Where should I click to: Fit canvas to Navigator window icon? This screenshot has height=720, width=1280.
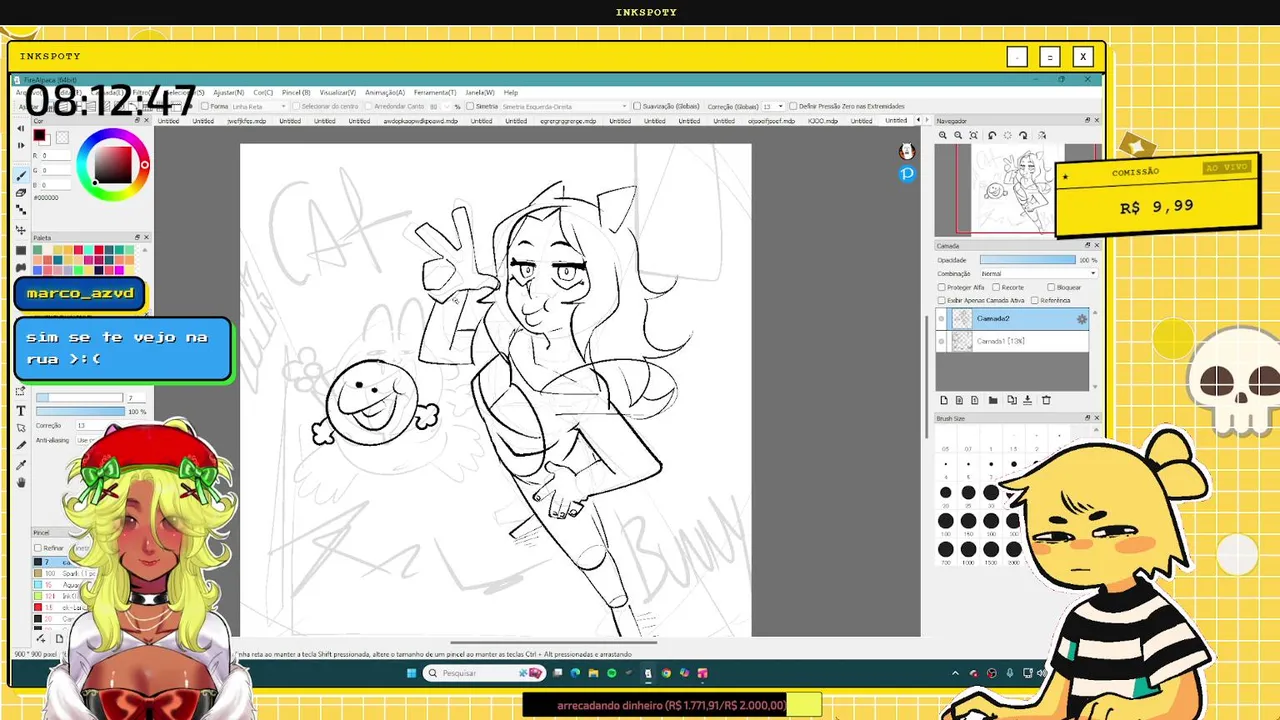pyautogui.click(x=974, y=135)
